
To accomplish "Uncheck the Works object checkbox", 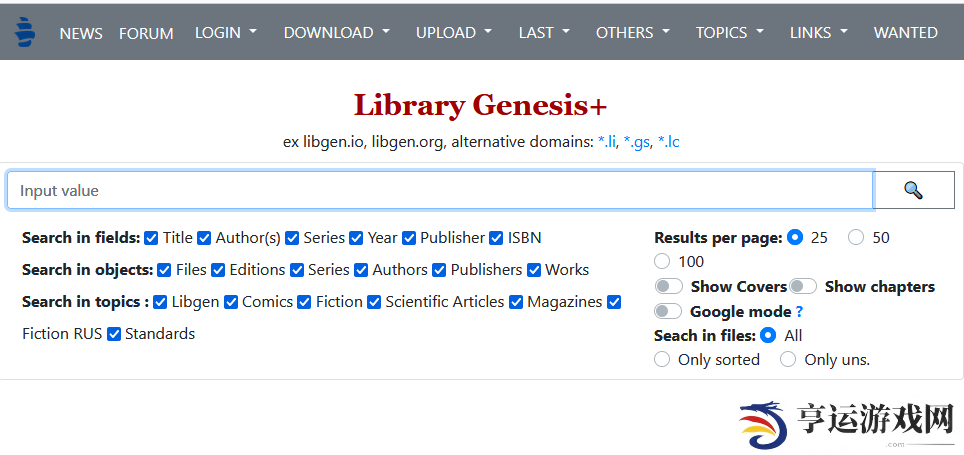I will click(x=534, y=270).
